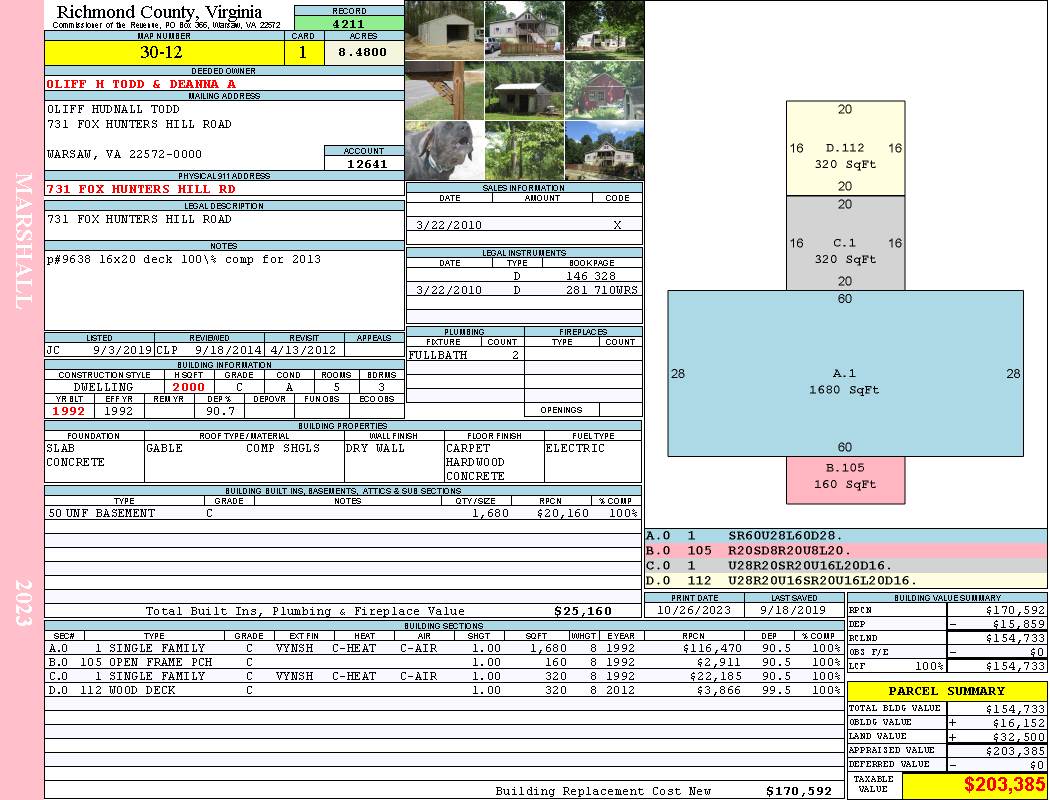This screenshot has width=1050, height=800.
Task: Click total built ins value $25,160
Action: (x=583, y=611)
